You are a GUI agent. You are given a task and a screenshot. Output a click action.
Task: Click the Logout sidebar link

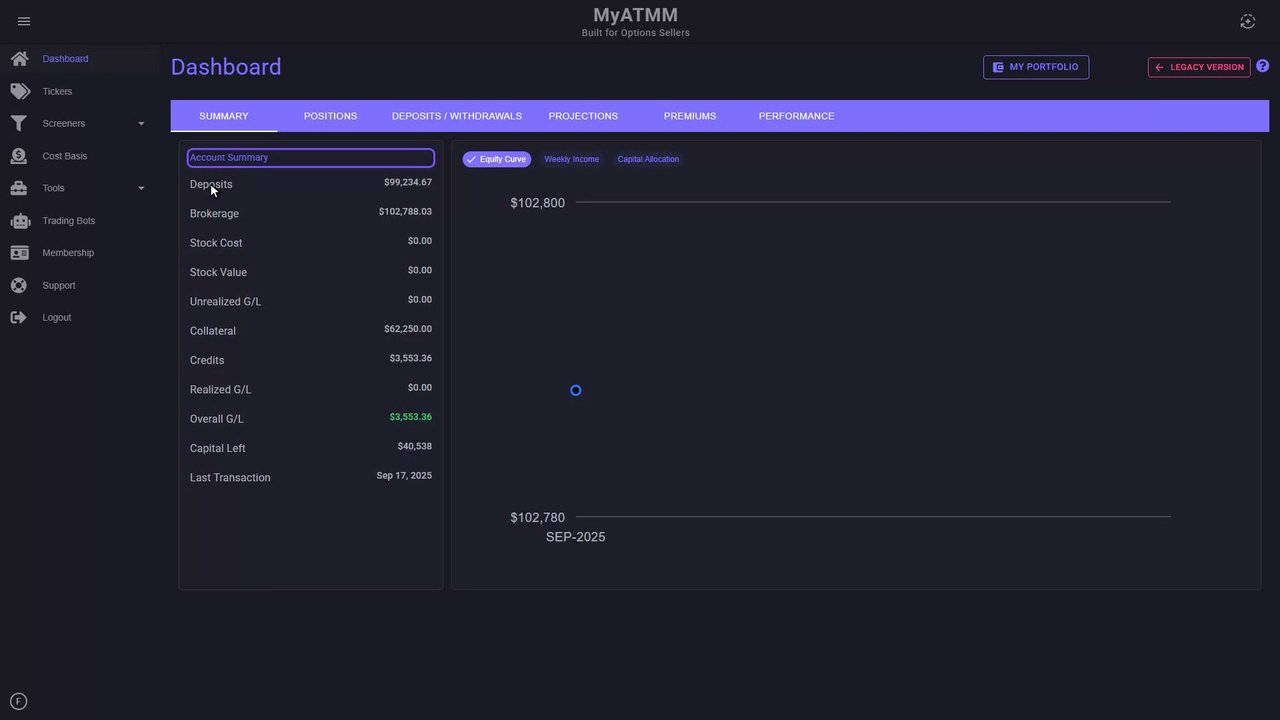click(x=57, y=318)
